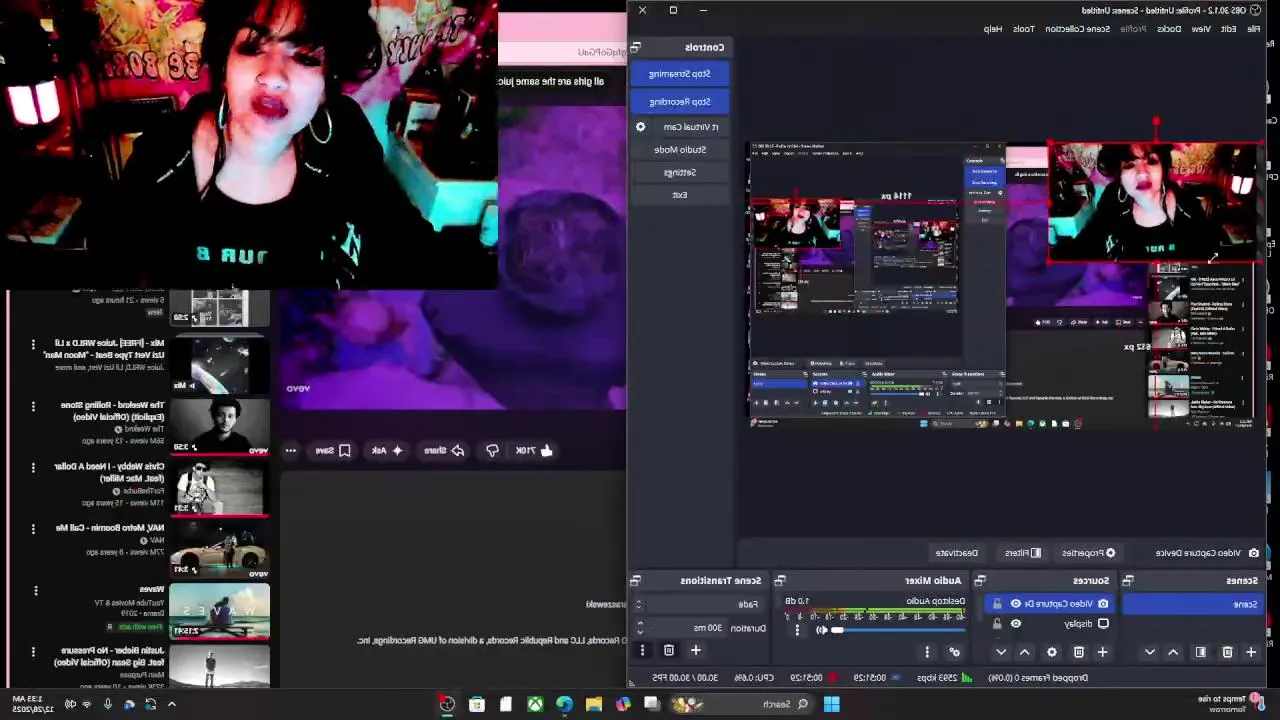Like the YouTube video with 710K likes

click(534, 451)
